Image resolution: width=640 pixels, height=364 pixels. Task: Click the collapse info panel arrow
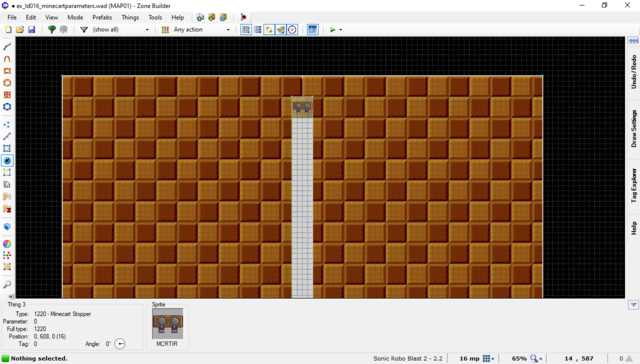pos(633,305)
